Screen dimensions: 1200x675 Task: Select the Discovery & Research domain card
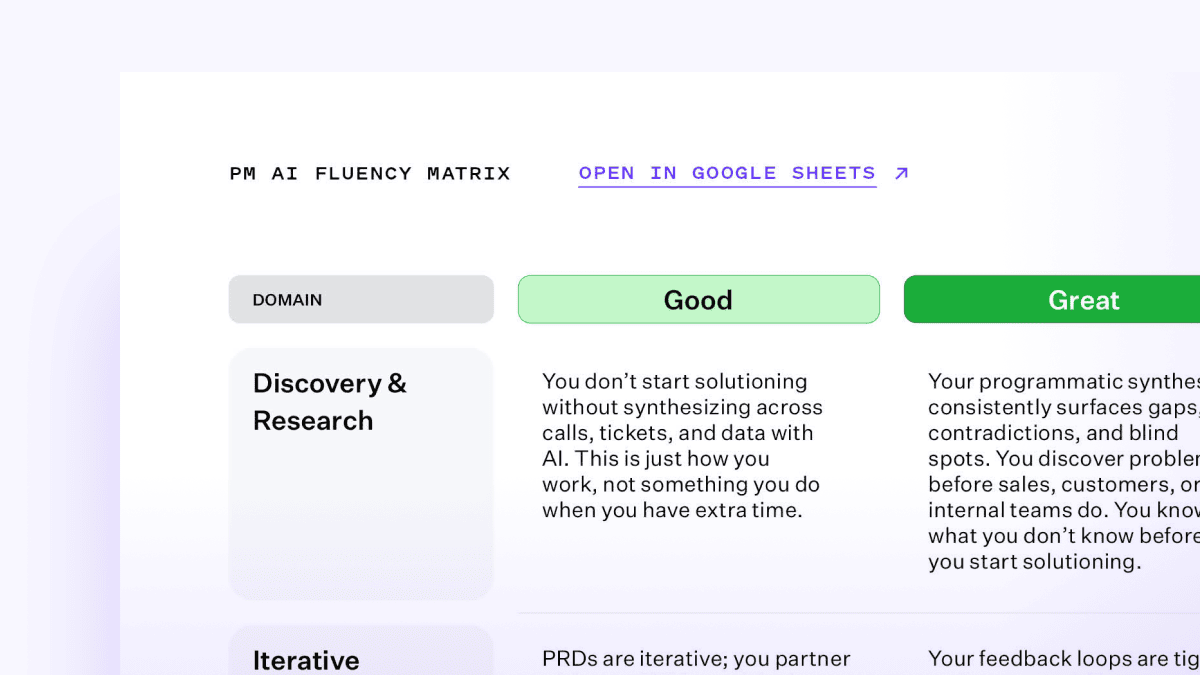click(361, 474)
